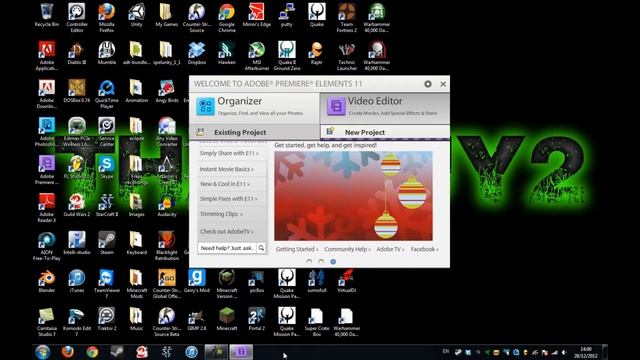This screenshot has height=360, width=640.
Task: Select the Audacity desktop icon
Action: 167,205
